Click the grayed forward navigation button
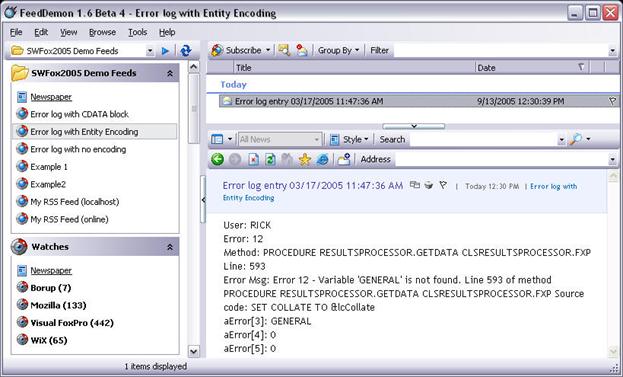 coord(235,159)
